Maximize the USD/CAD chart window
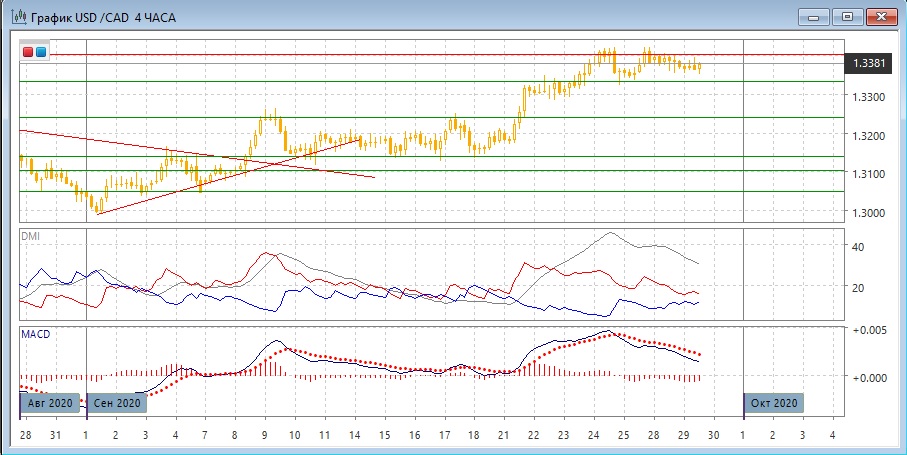Viewport: 907px width, 455px height. 847,16
